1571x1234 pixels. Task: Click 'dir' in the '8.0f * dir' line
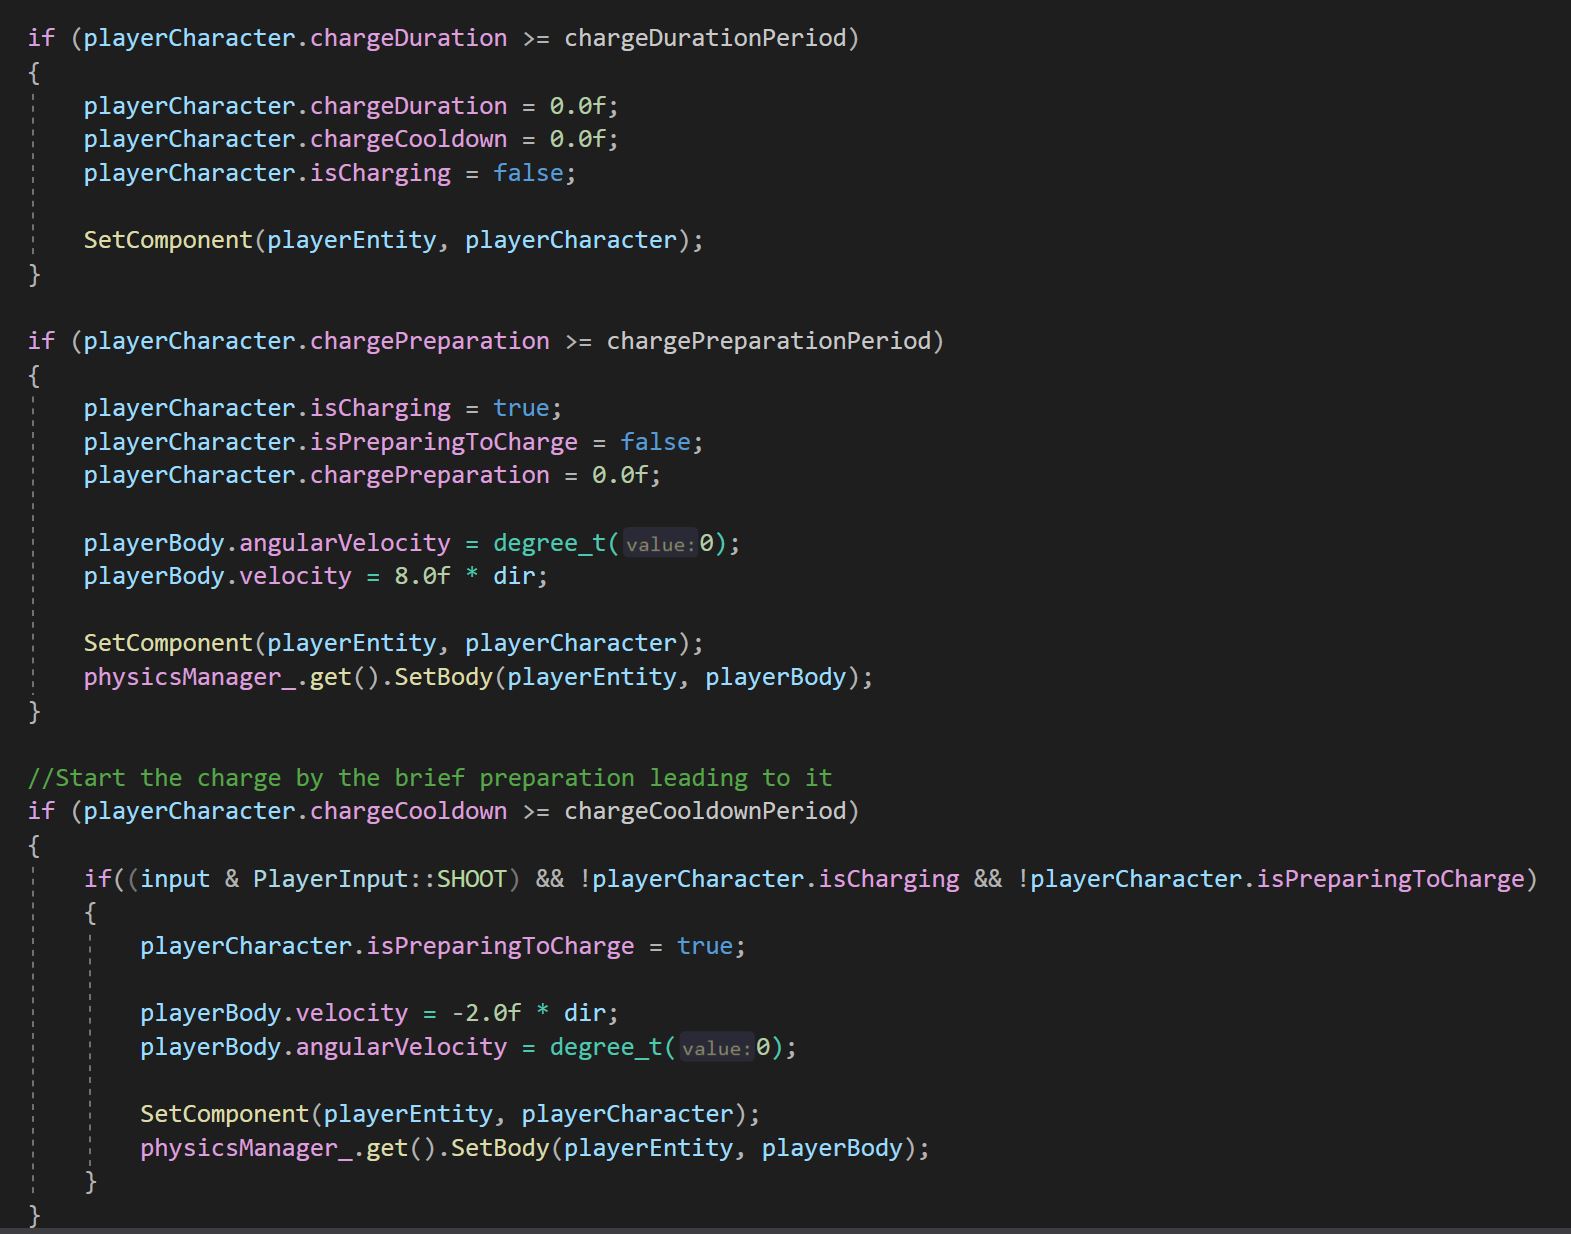click(514, 576)
